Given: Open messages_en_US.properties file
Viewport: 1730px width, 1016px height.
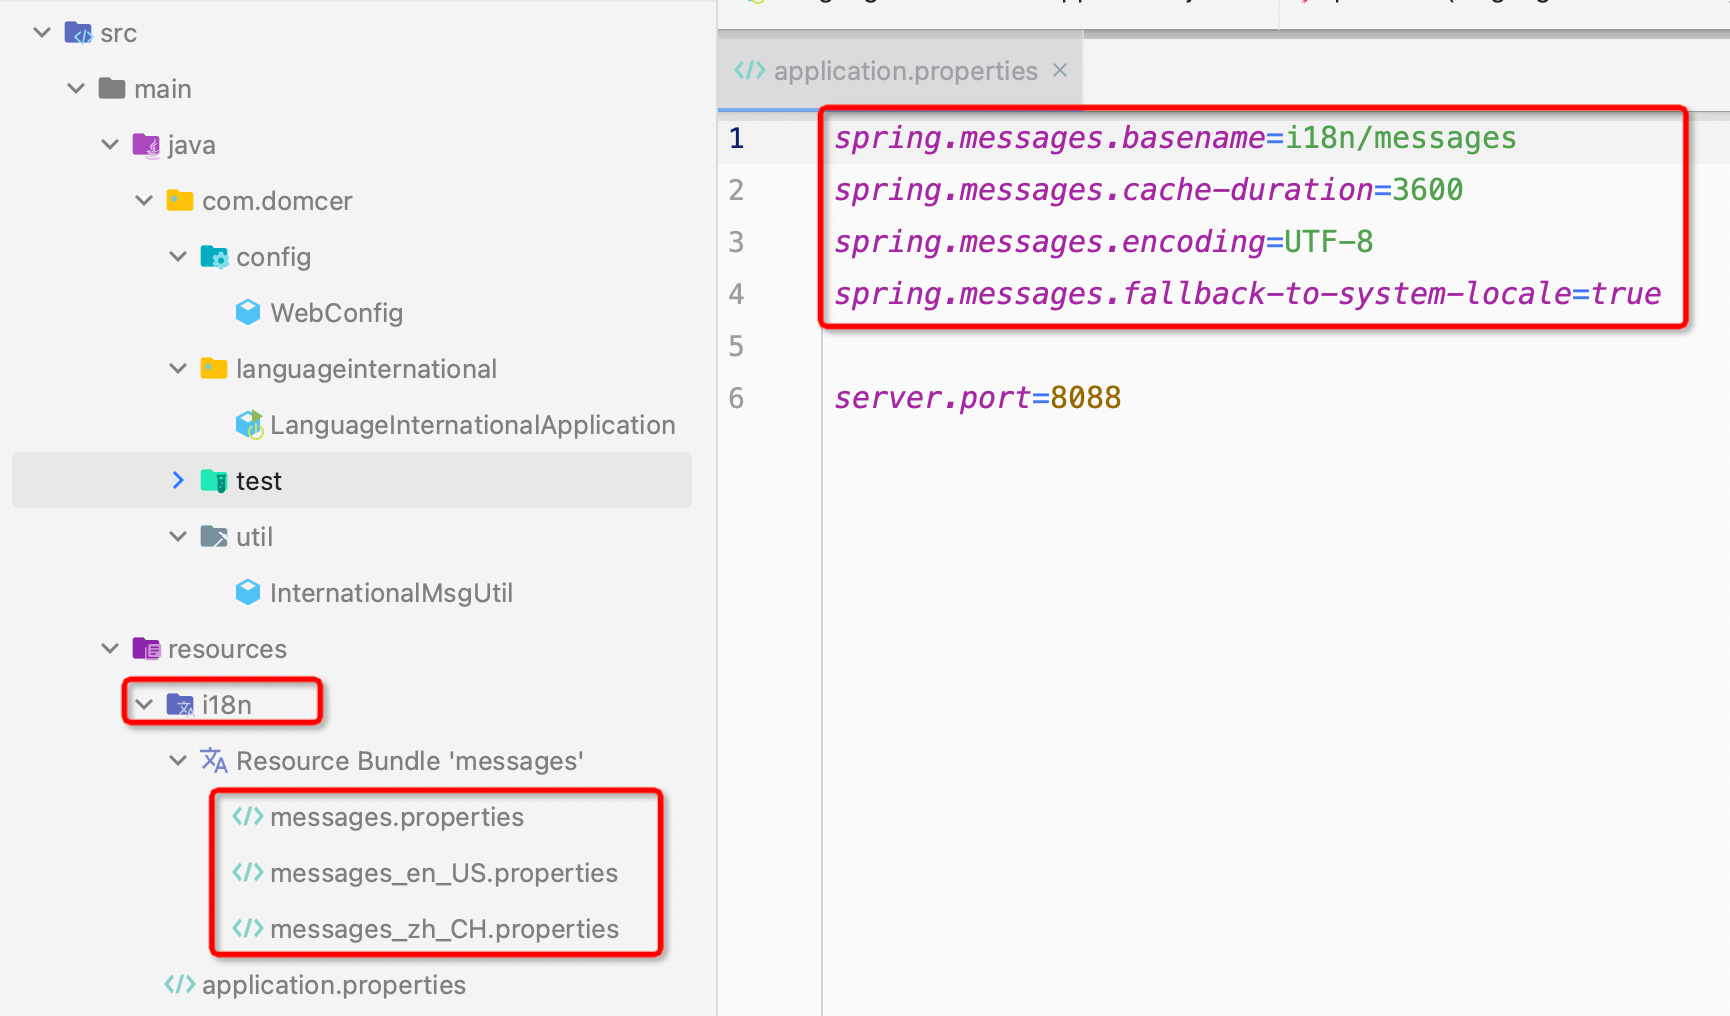Looking at the screenshot, I should (444, 873).
